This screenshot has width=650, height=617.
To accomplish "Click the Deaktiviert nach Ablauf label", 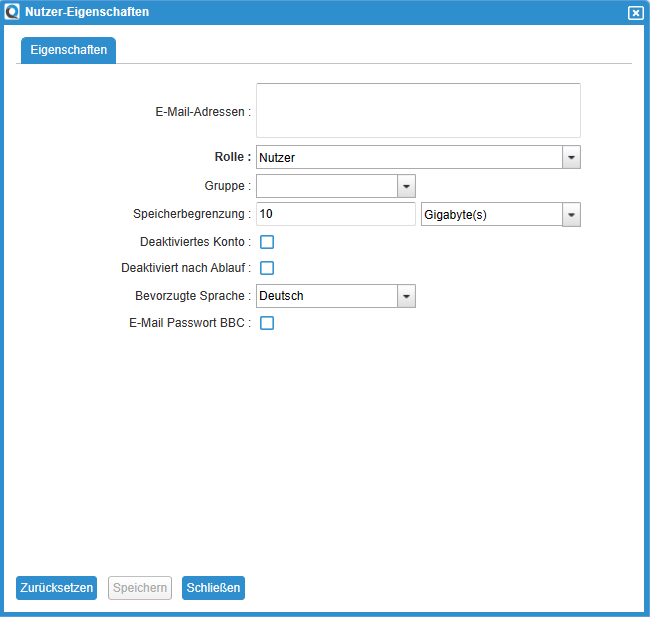I will (x=186, y=268).
